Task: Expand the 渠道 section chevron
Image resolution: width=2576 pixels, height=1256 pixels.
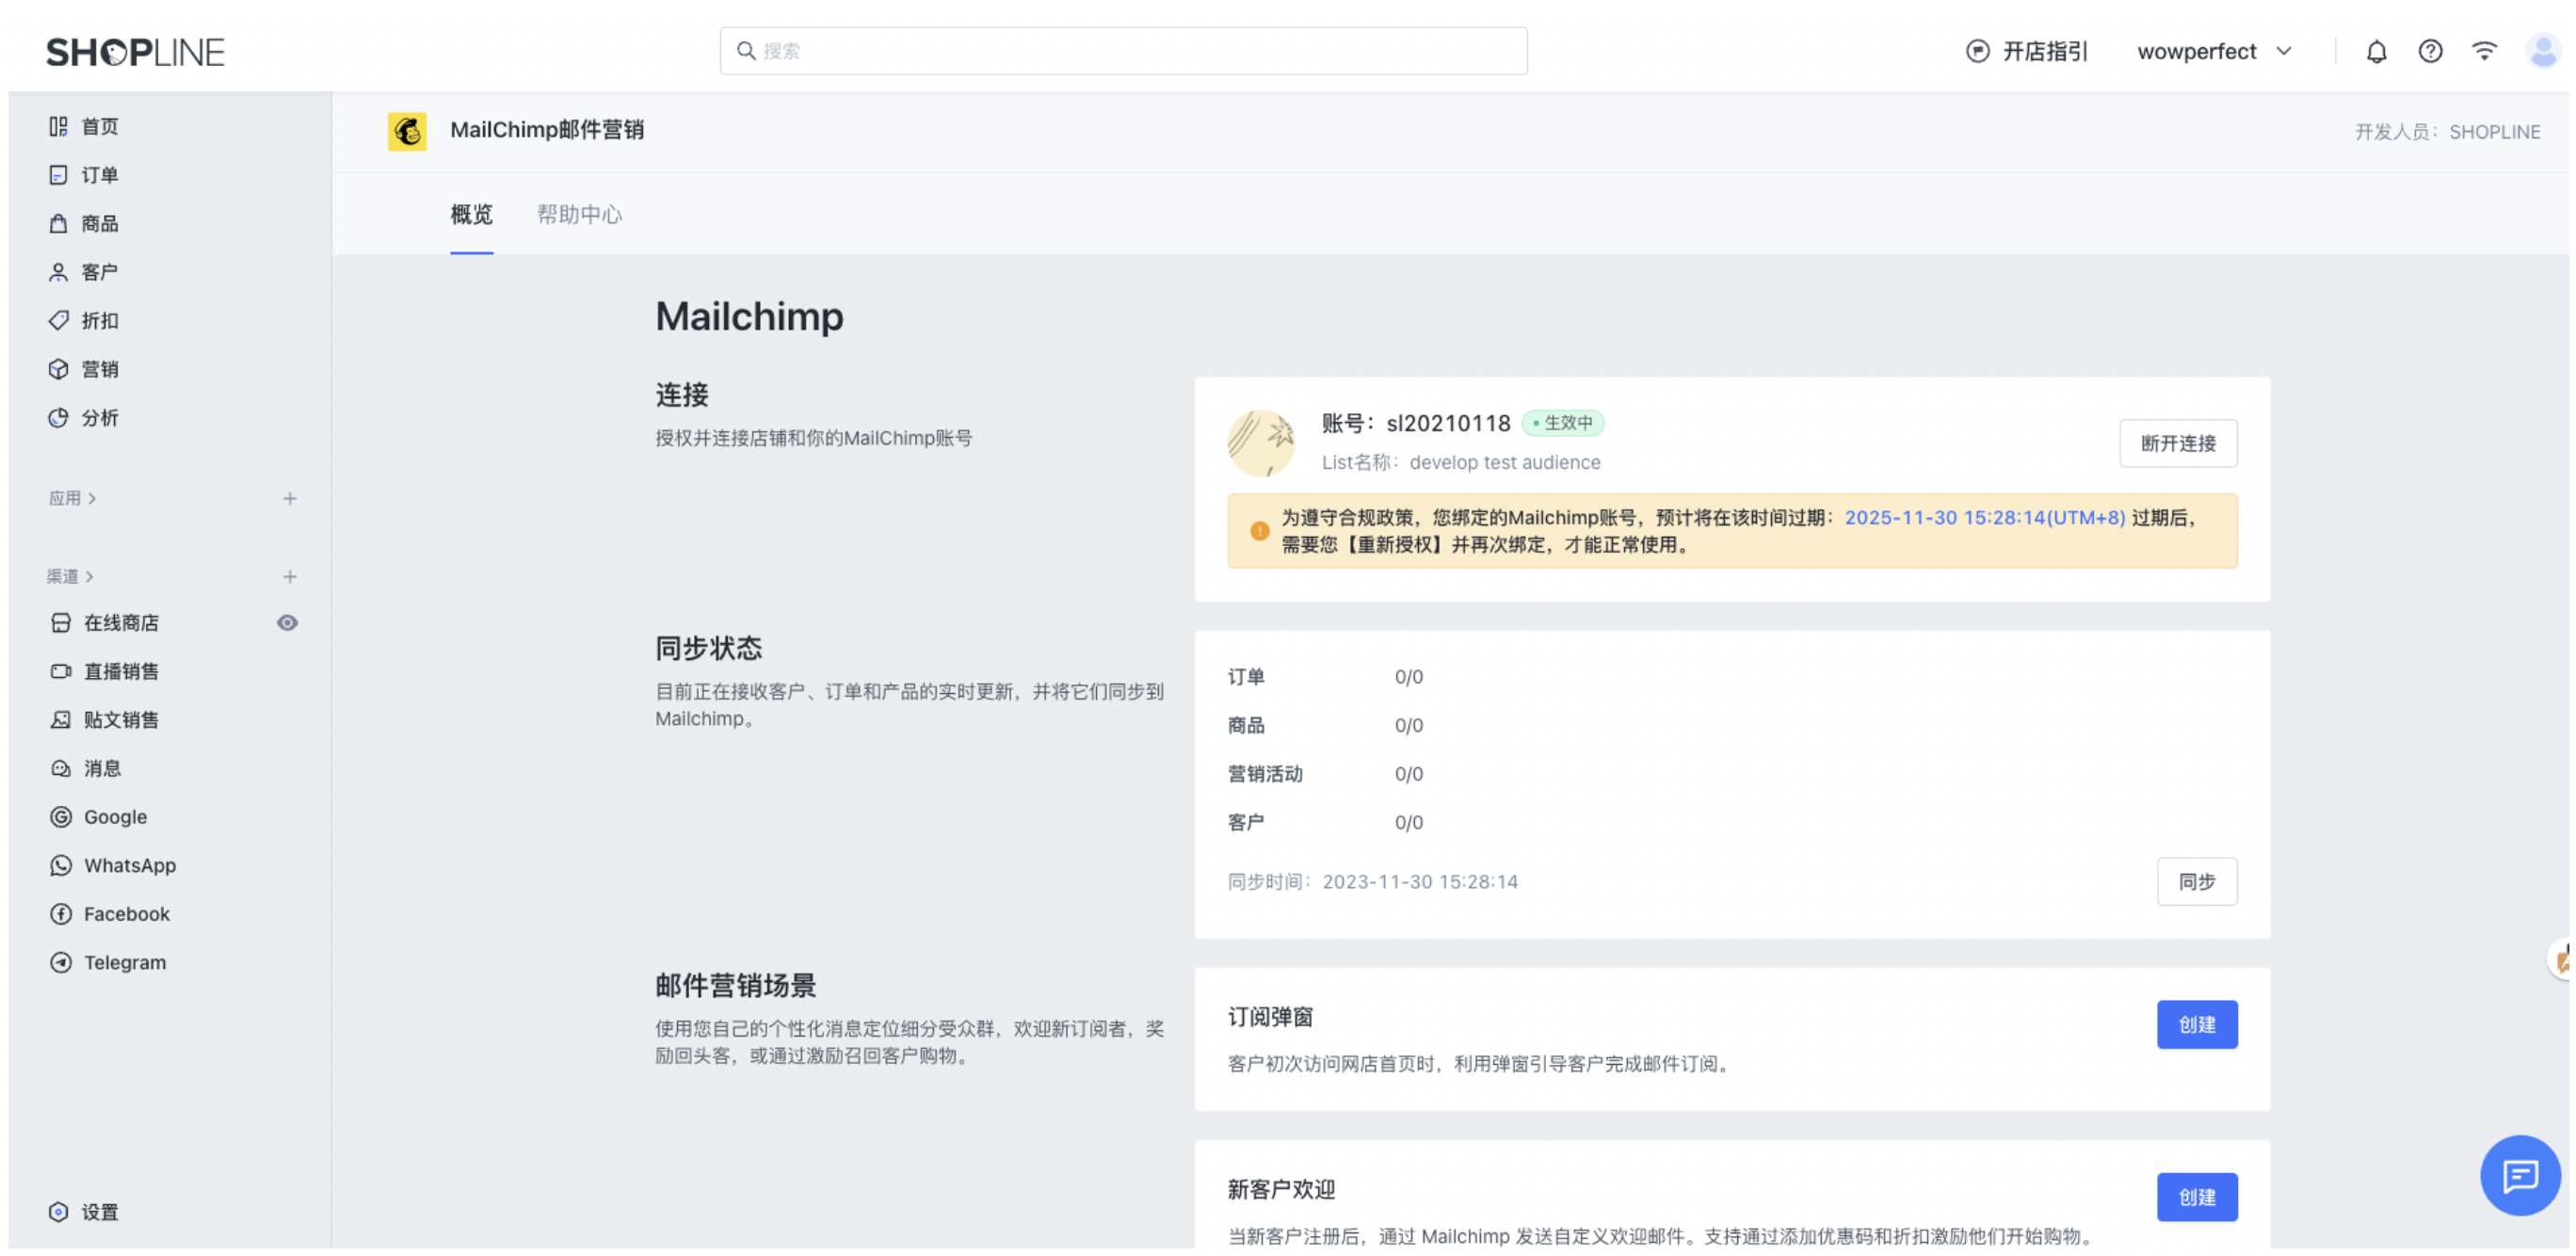Action: pos(90,576)
